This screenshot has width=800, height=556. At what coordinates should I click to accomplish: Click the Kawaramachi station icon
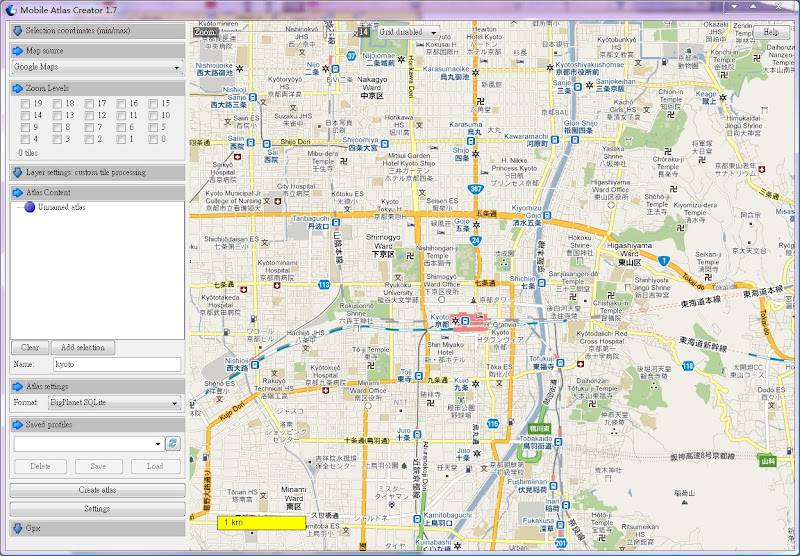point(555,140)
